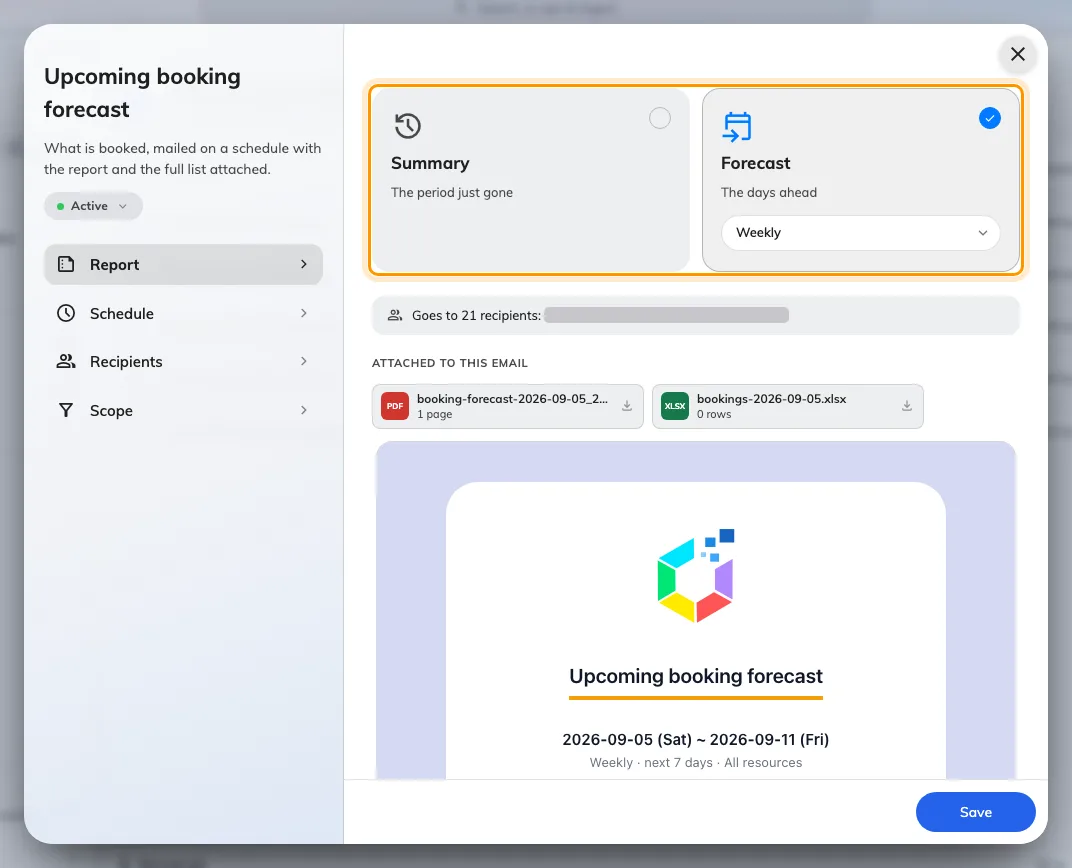Viewport: 1072px width, 868px height.
Task: Open the Scope menu item
Action: 183,410
